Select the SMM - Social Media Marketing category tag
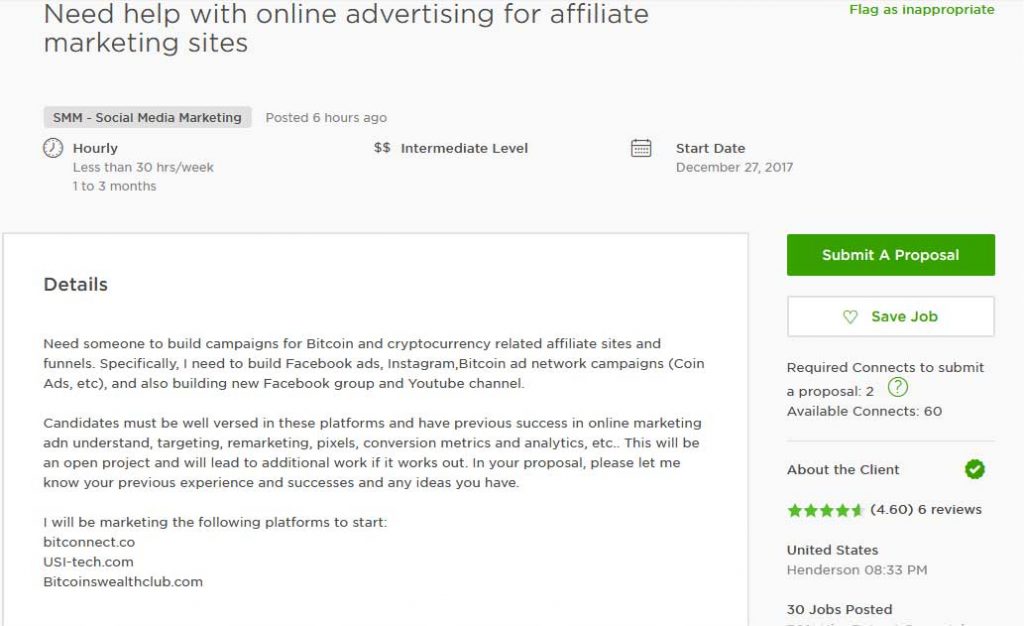This screenshot has height=626, width=1024. point(146,117)
